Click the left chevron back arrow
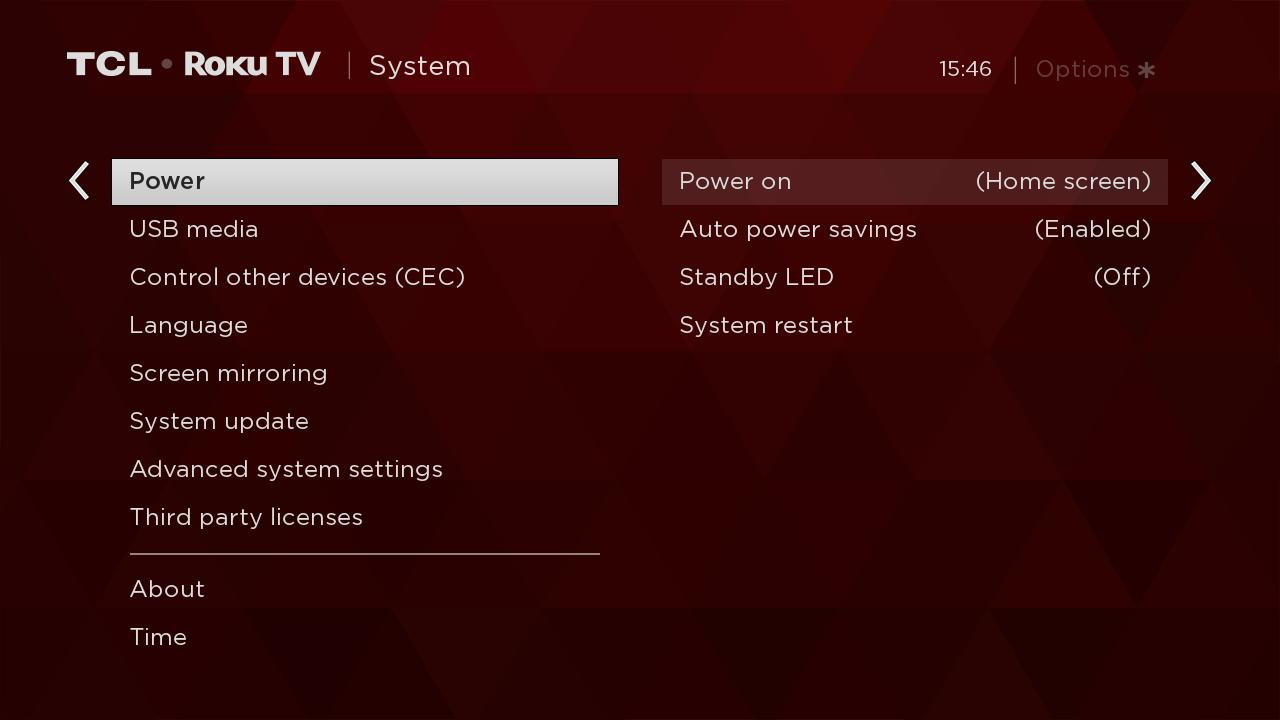 79,181
